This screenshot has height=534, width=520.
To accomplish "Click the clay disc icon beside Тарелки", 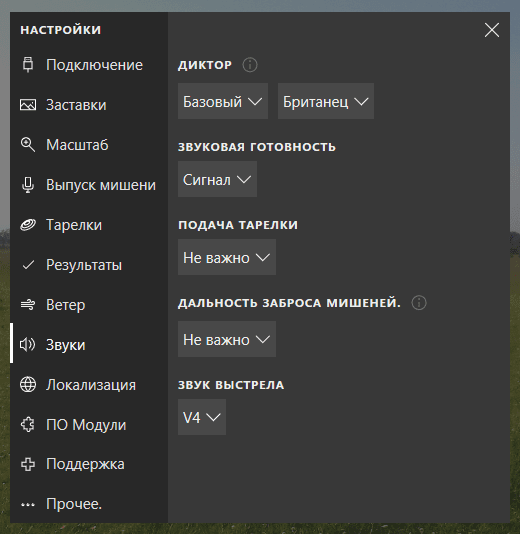I will [x=28, y=225].
